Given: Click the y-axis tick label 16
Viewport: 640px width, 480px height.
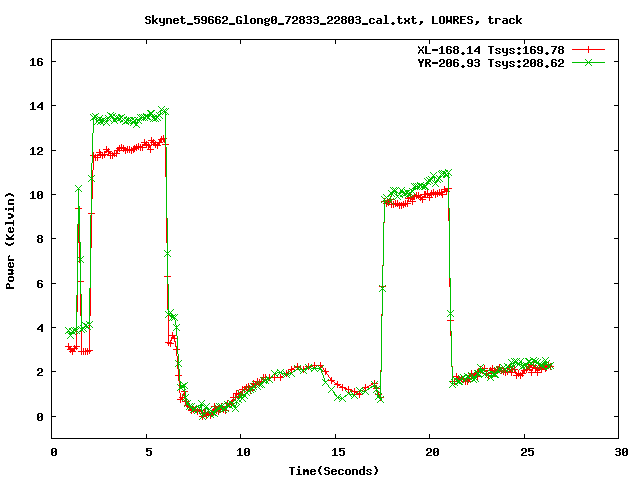Looking at the screenshot, I should 36,62.
